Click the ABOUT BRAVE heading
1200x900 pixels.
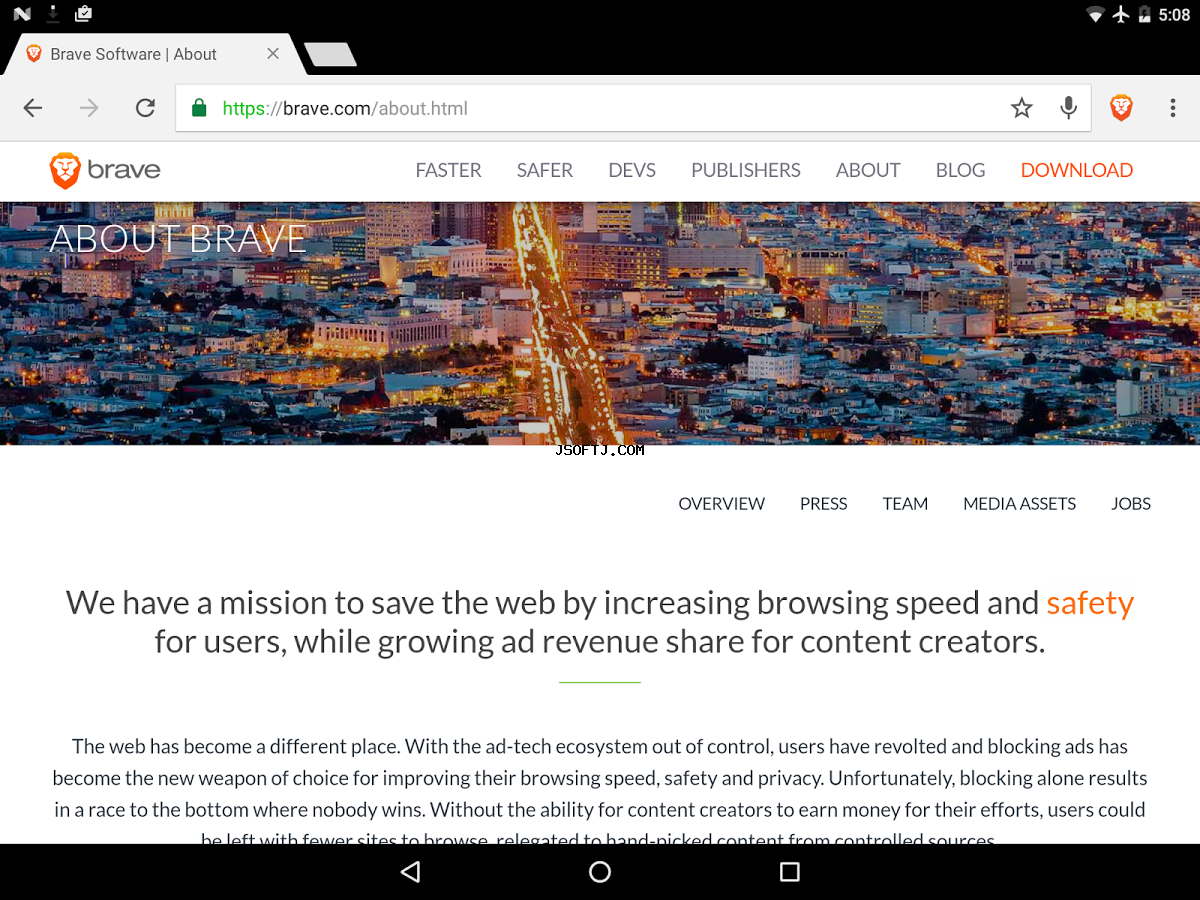pos(178,239)
